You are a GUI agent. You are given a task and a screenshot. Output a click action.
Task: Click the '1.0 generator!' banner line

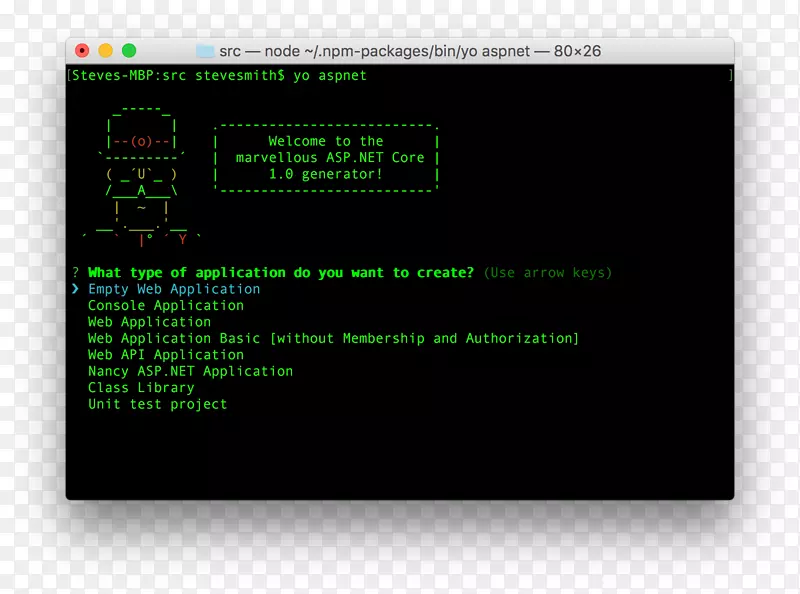click(x=326, y=174)
